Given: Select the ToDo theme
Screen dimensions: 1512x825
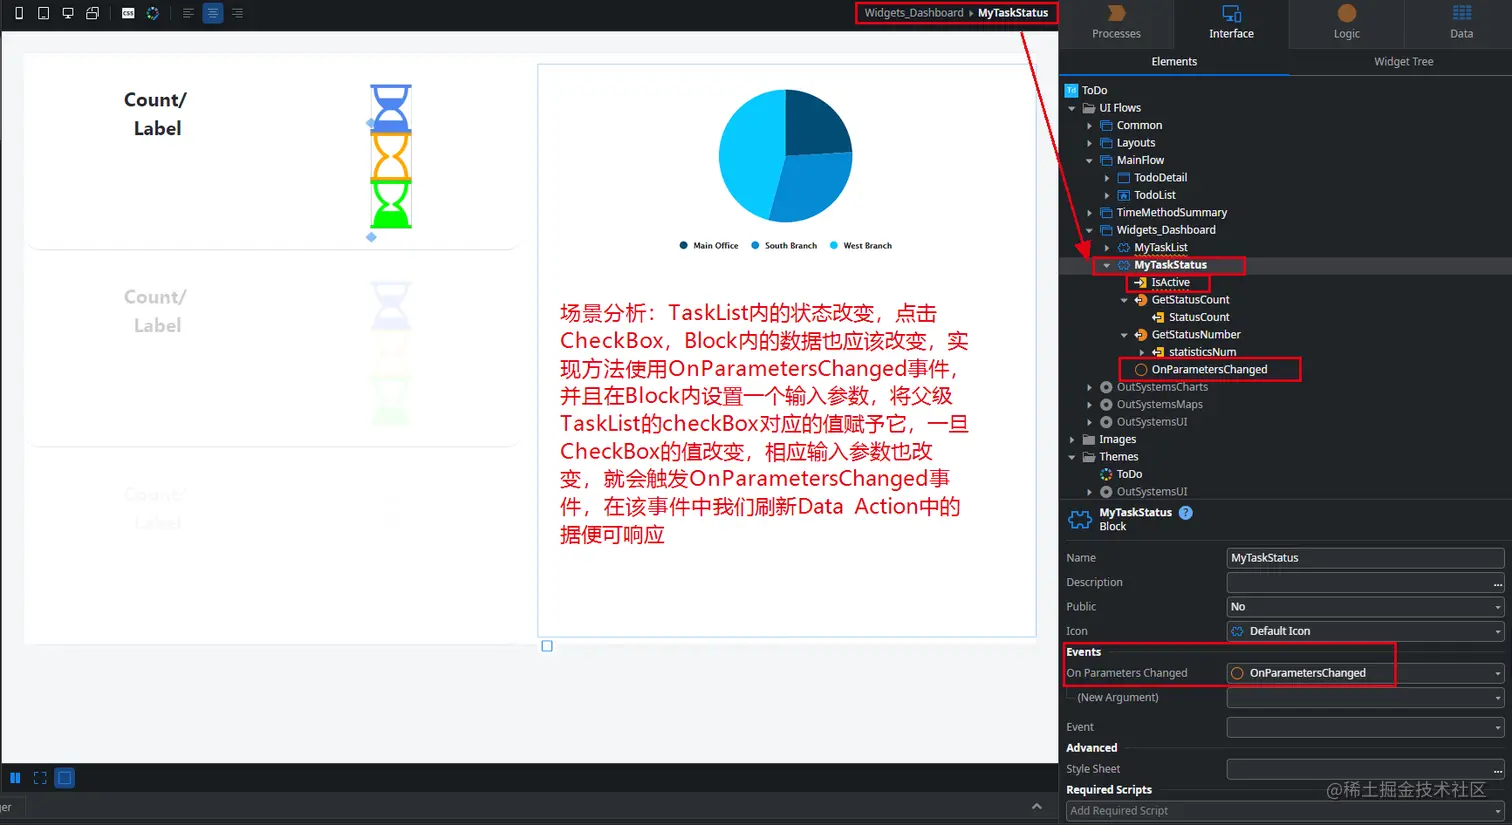Looking at the screenshot, I should point(1128,475).
